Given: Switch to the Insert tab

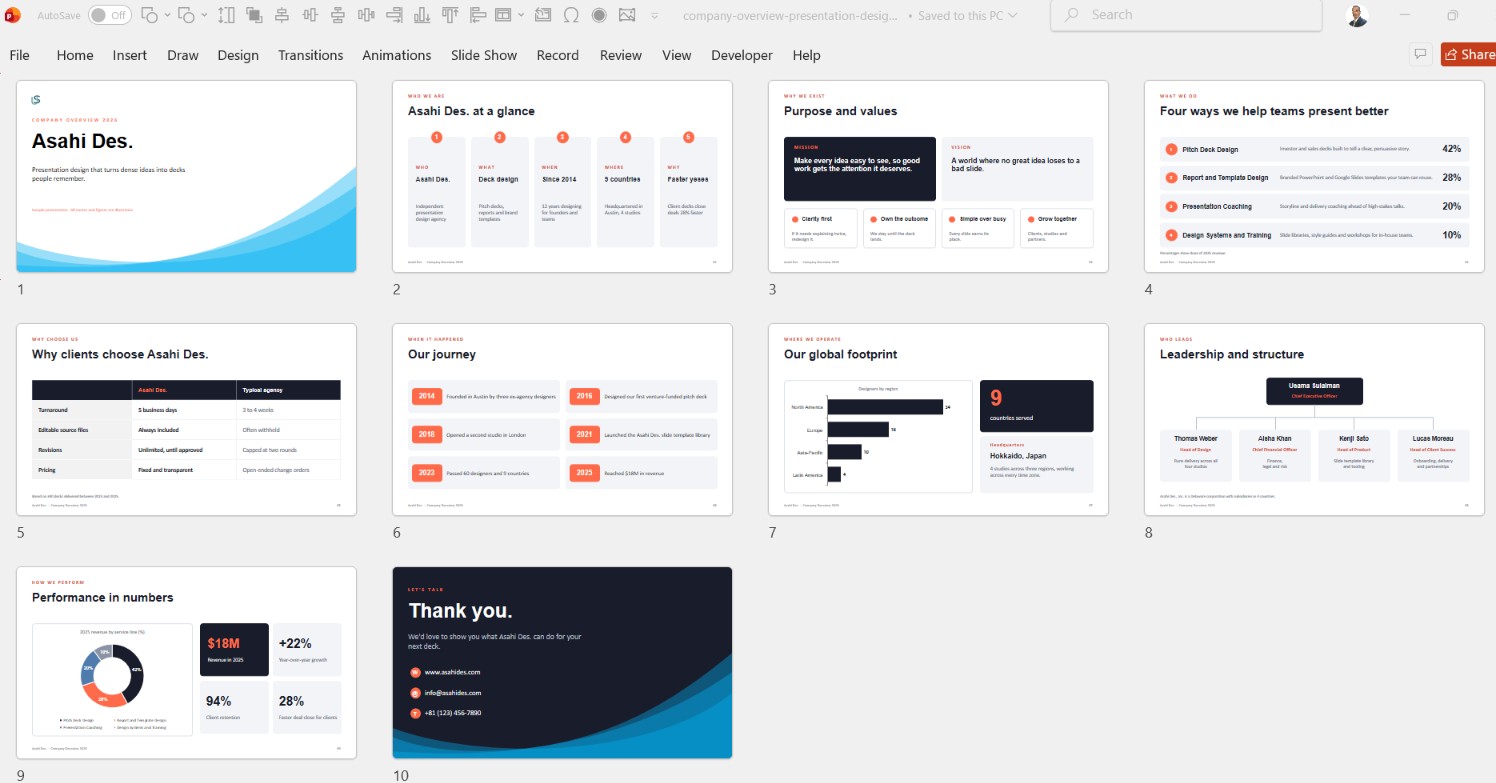Looking at the screenshot, I should point(130,55).
